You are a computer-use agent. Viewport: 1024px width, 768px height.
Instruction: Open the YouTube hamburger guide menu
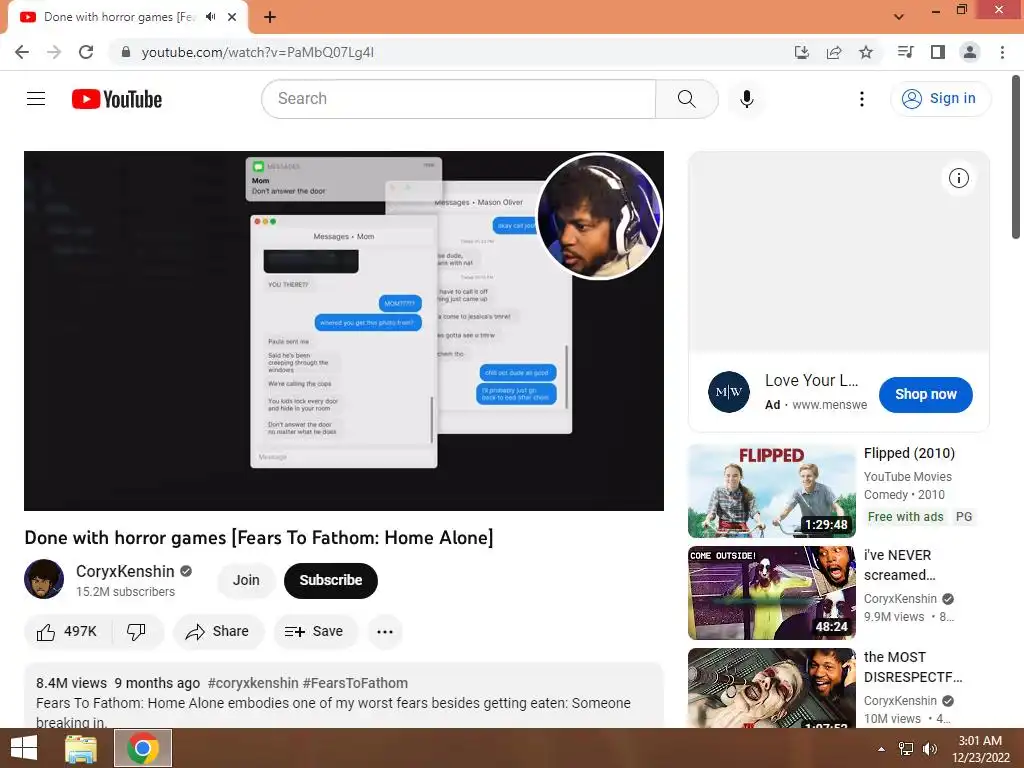(x=36, y=99)
